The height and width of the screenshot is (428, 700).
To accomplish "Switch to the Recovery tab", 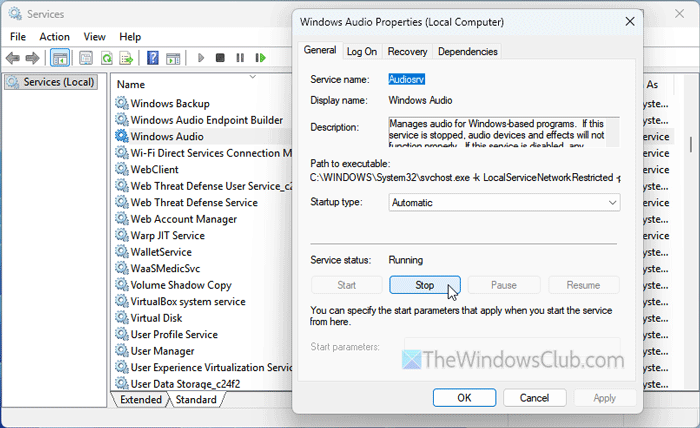I will (407, 52).
